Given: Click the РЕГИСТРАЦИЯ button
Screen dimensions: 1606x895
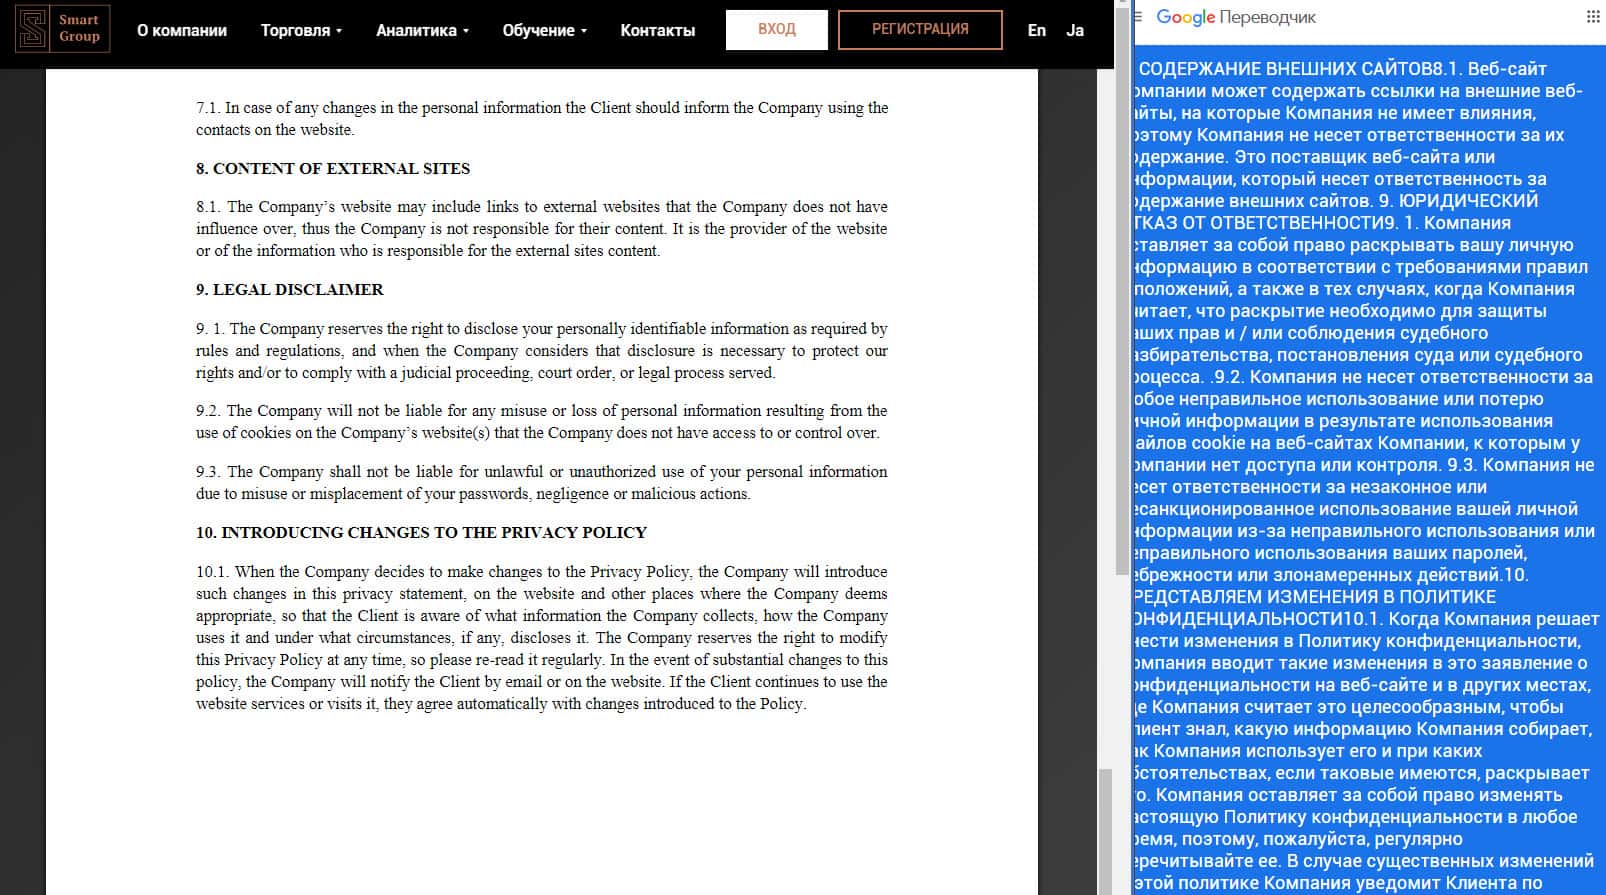Looking at the screenshot, I should pyautogui.click(x=919, y=30).
